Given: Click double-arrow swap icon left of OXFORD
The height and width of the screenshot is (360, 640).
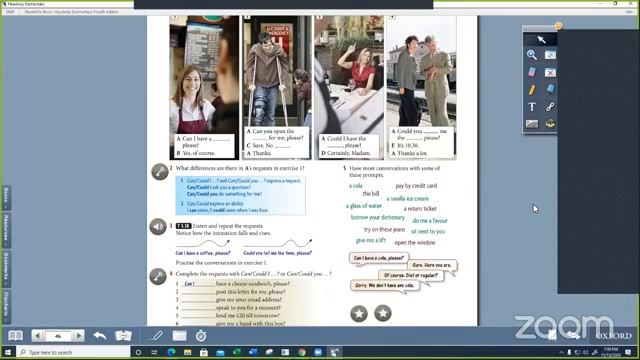Looking at the screenshot, I should (574, 336).
